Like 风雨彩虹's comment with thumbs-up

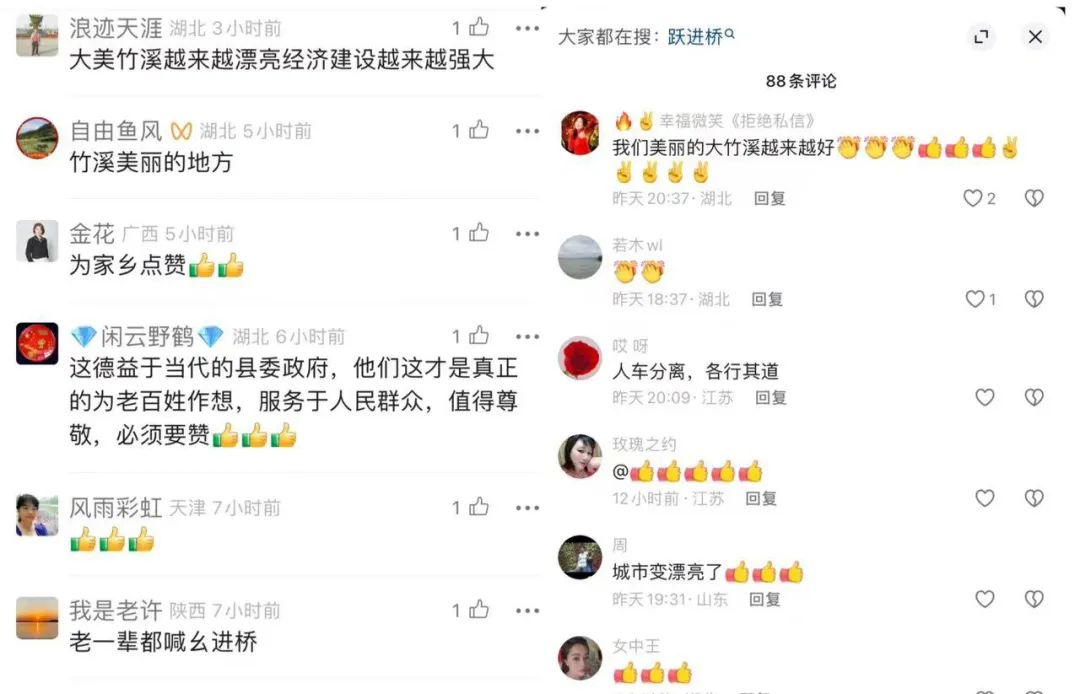click(x=479, y=507)
